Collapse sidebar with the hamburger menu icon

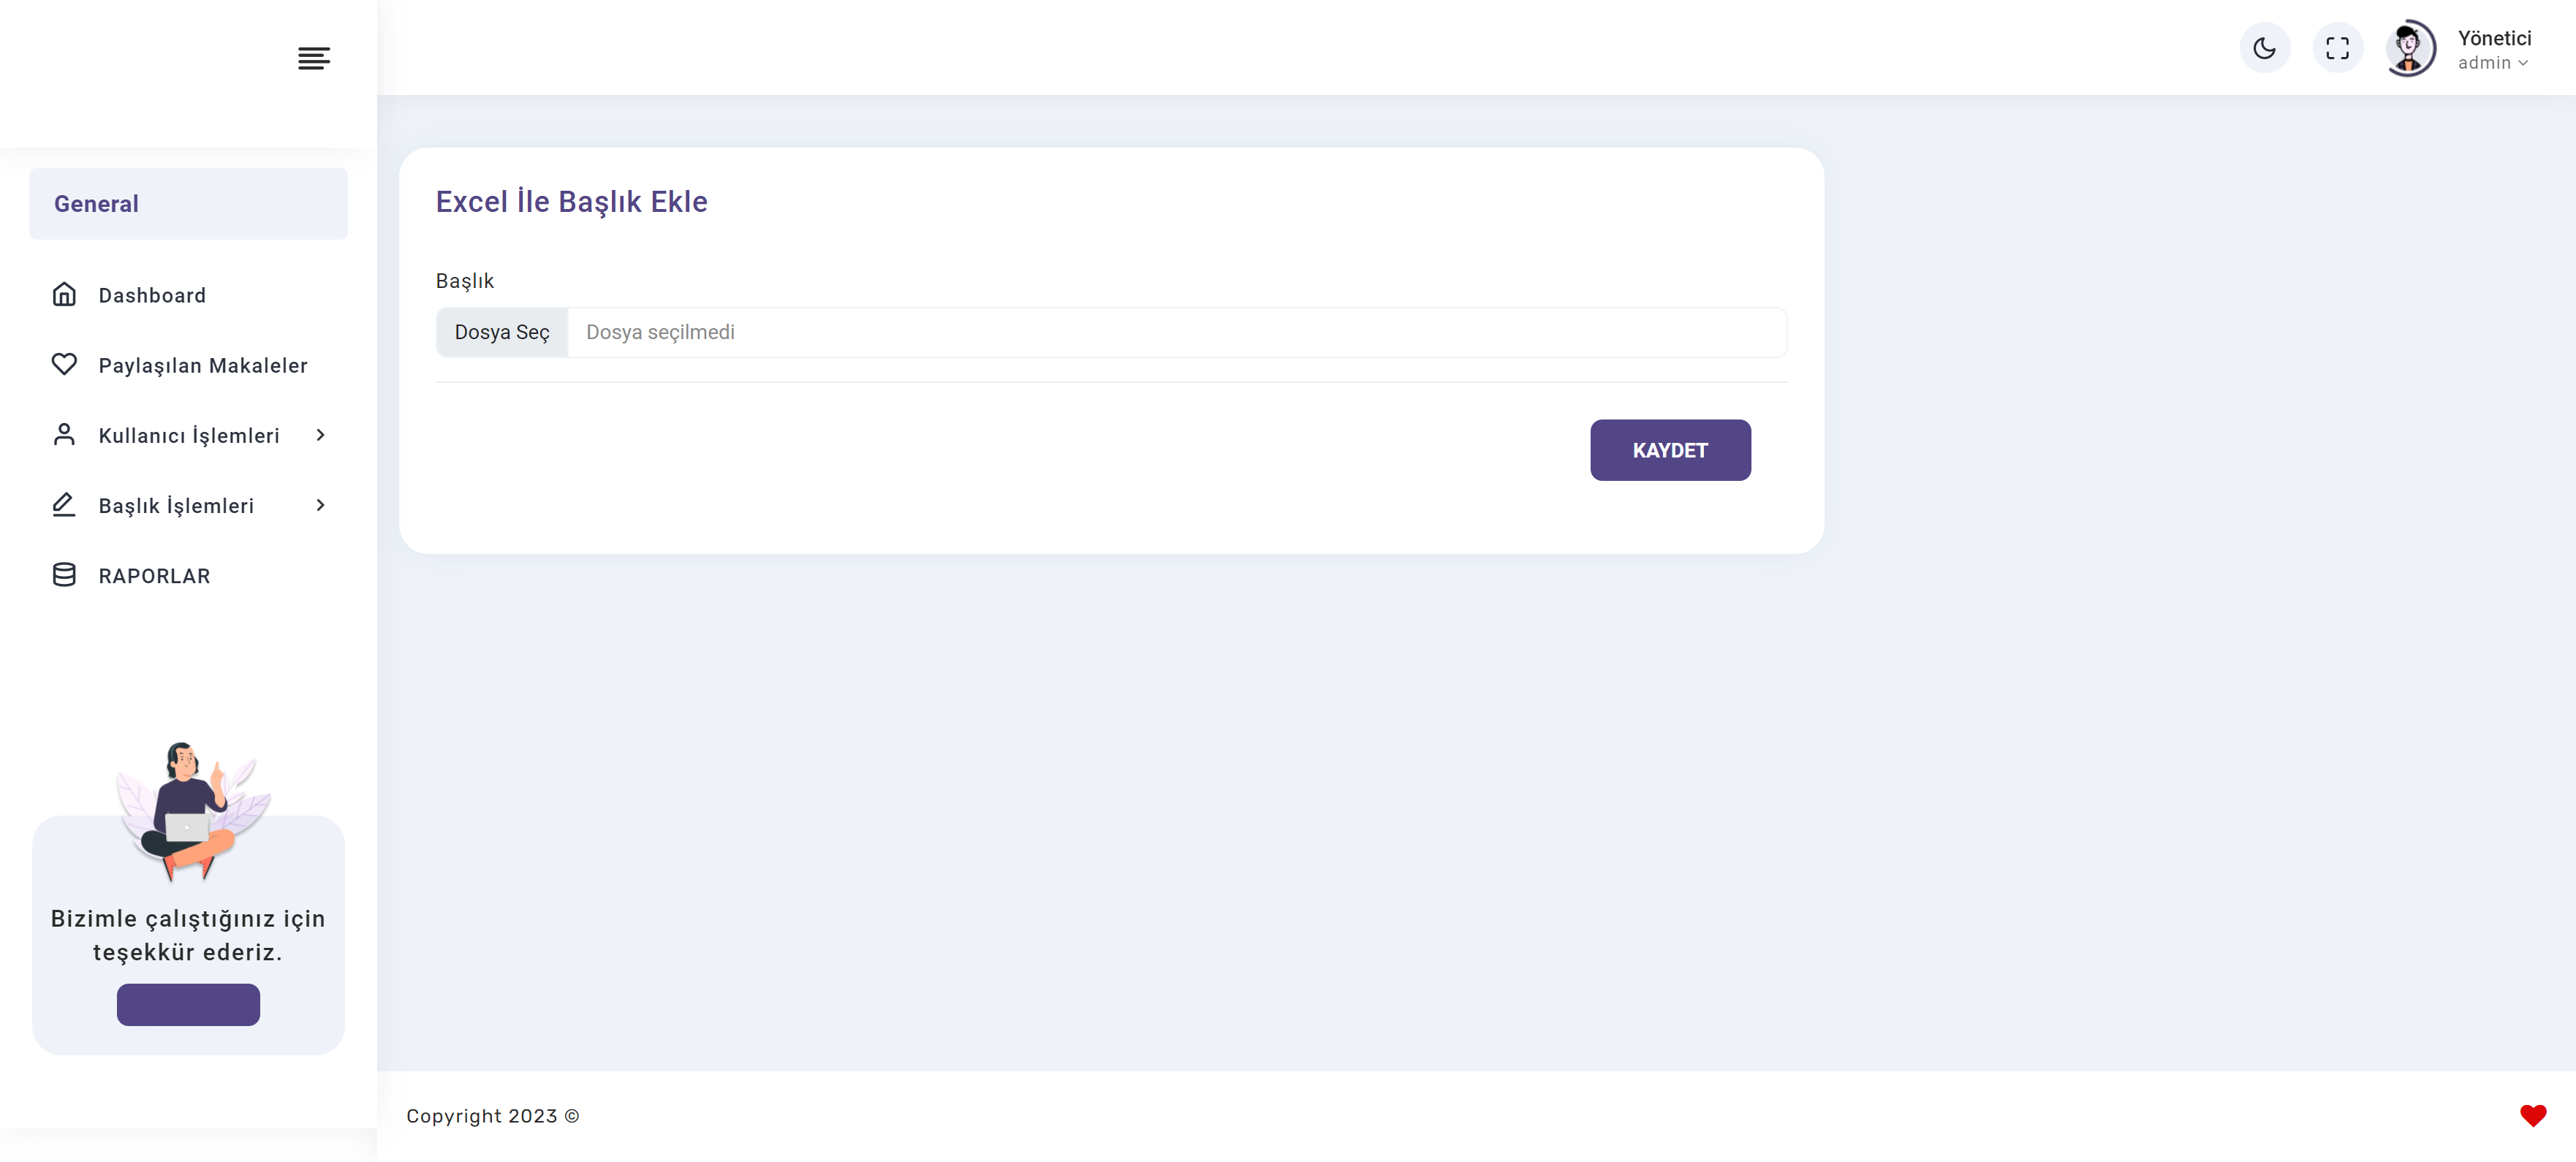(314, 59)
